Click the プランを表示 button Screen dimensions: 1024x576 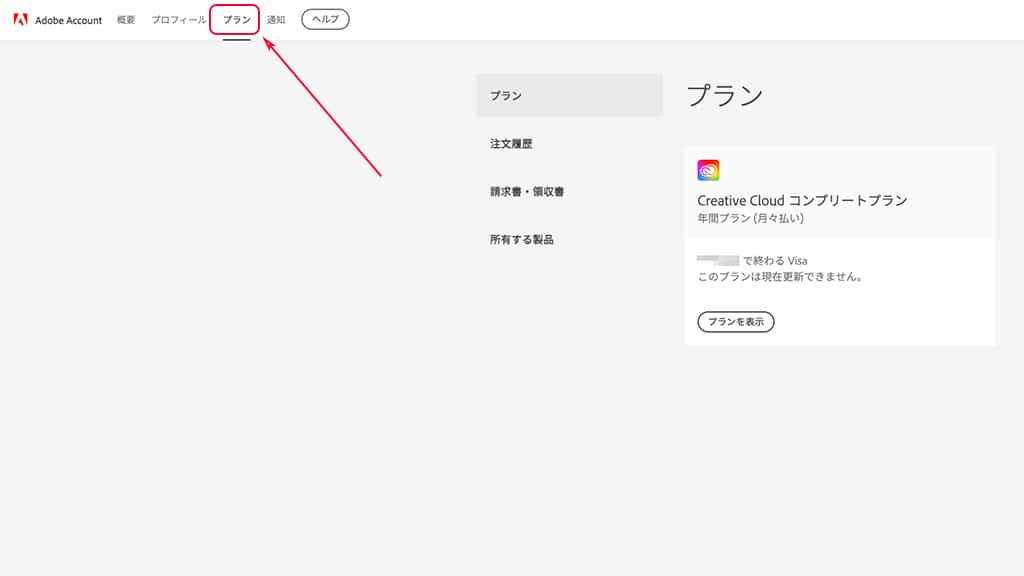(736, 321)
